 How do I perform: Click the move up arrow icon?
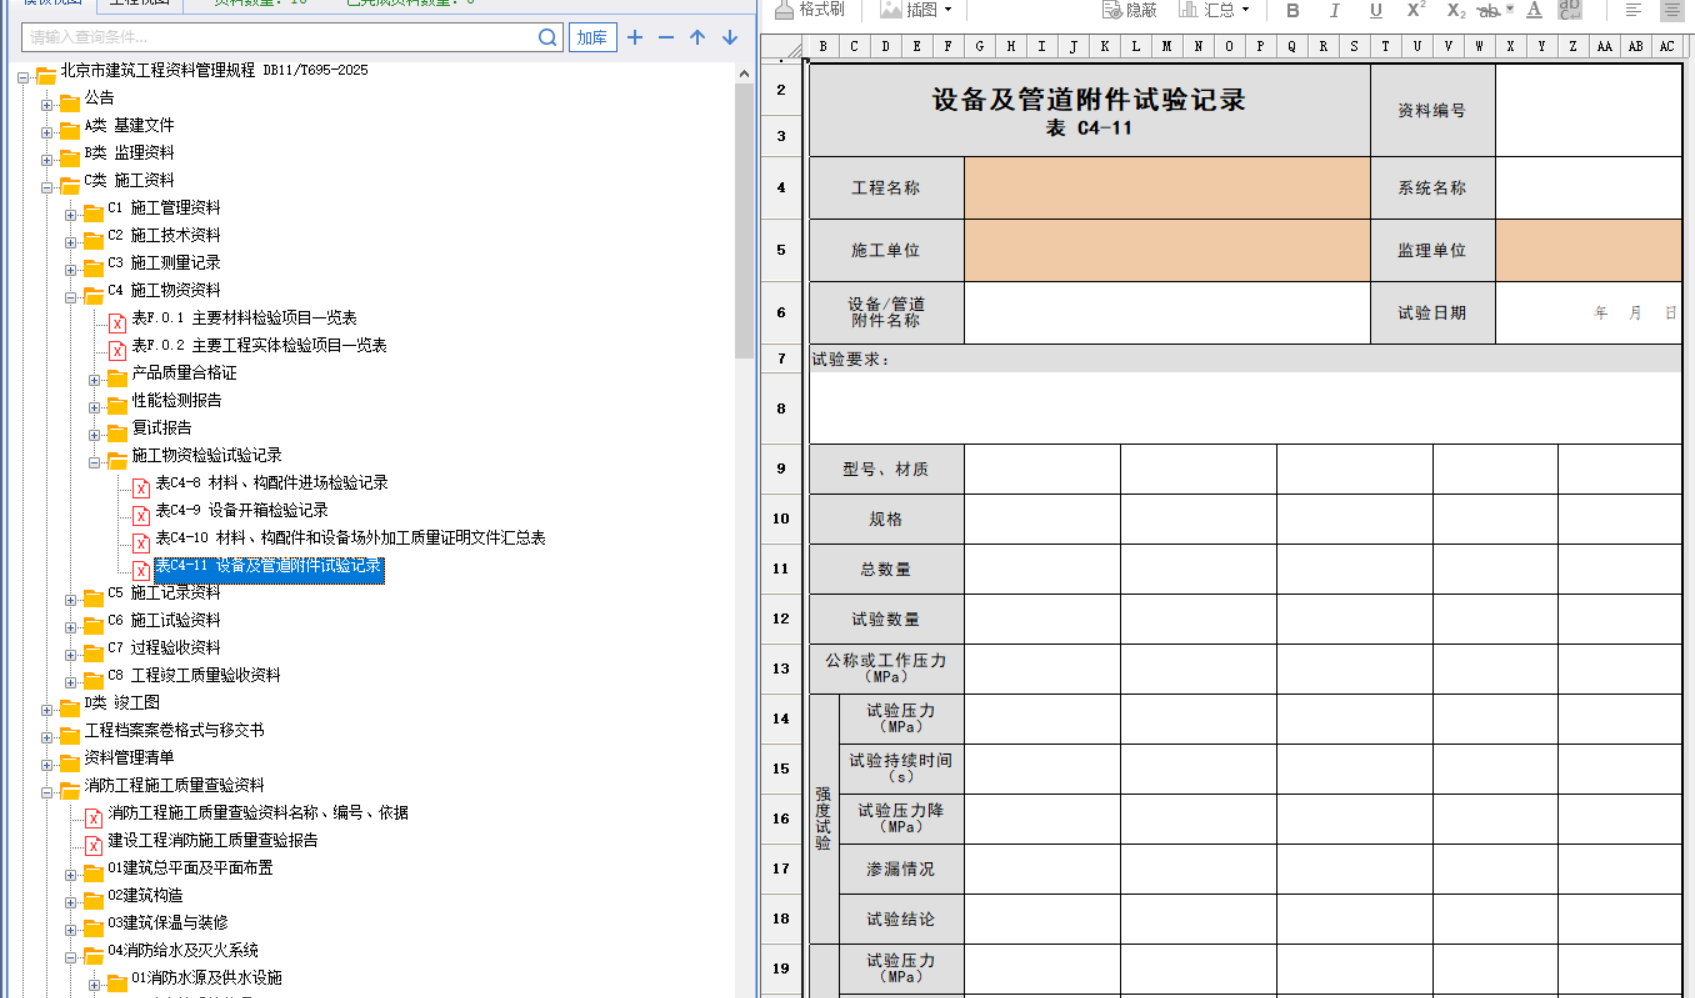698,37
